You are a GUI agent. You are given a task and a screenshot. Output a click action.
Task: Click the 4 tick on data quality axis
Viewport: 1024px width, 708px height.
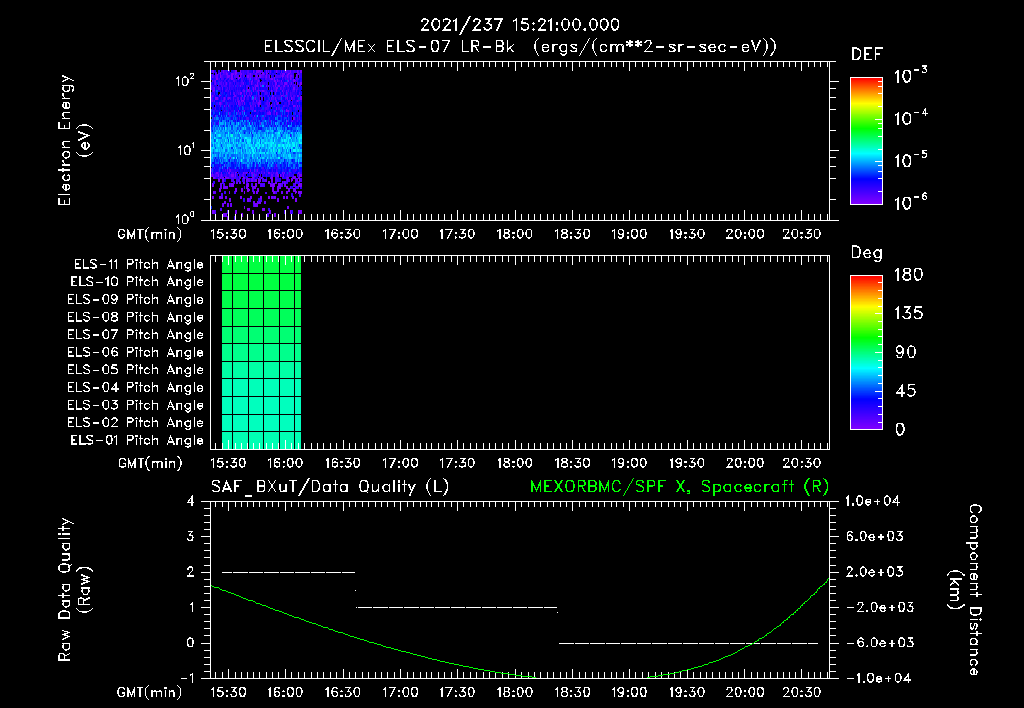[x=191, y=501]
